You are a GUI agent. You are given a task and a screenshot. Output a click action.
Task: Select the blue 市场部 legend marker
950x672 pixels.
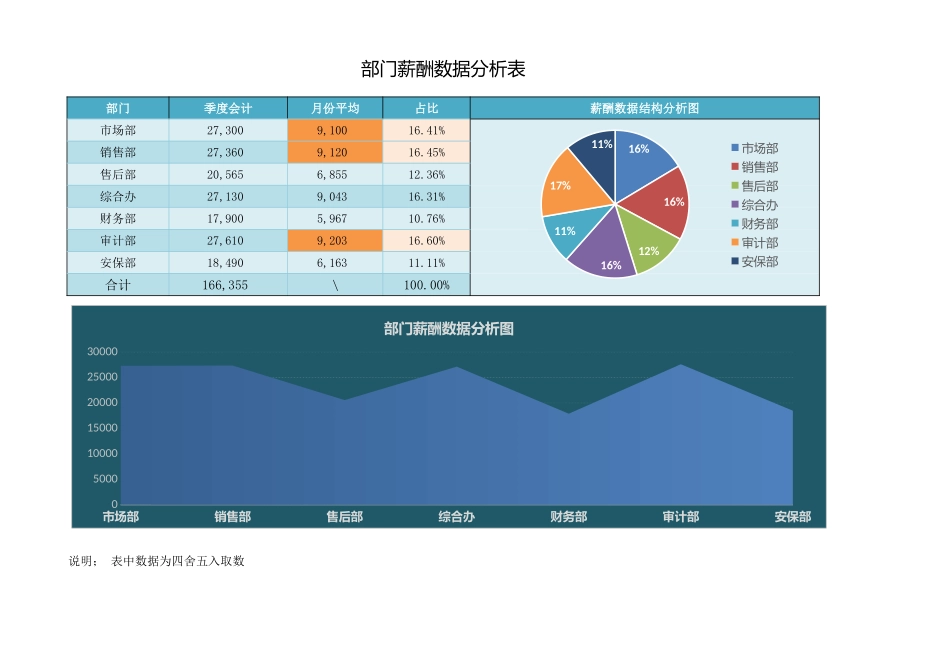pos(733,148)
